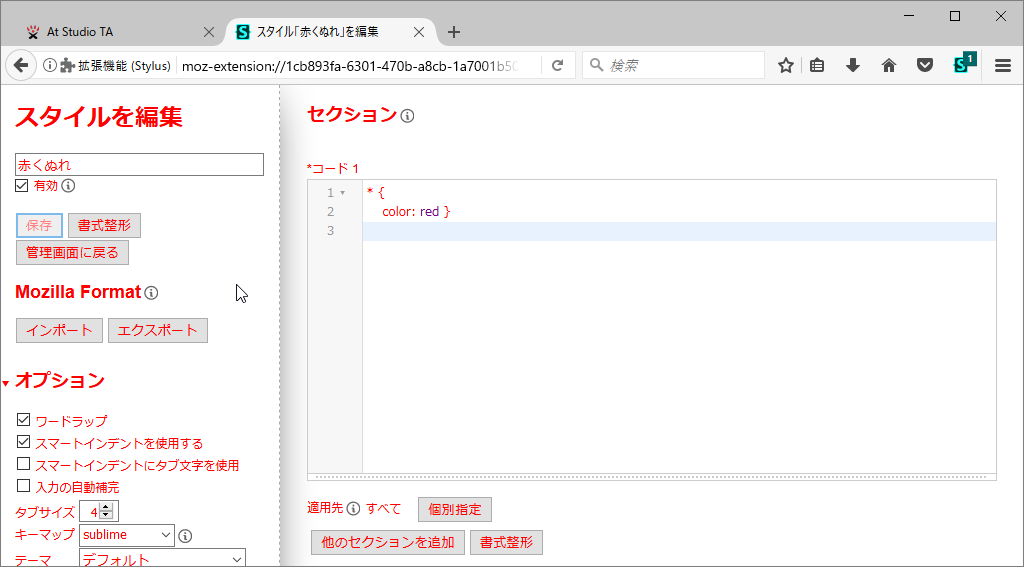Viewport: 1024px width, 567px height.
Task: Click the info icon beside セクション heading
Action: [x=407, y=116]
